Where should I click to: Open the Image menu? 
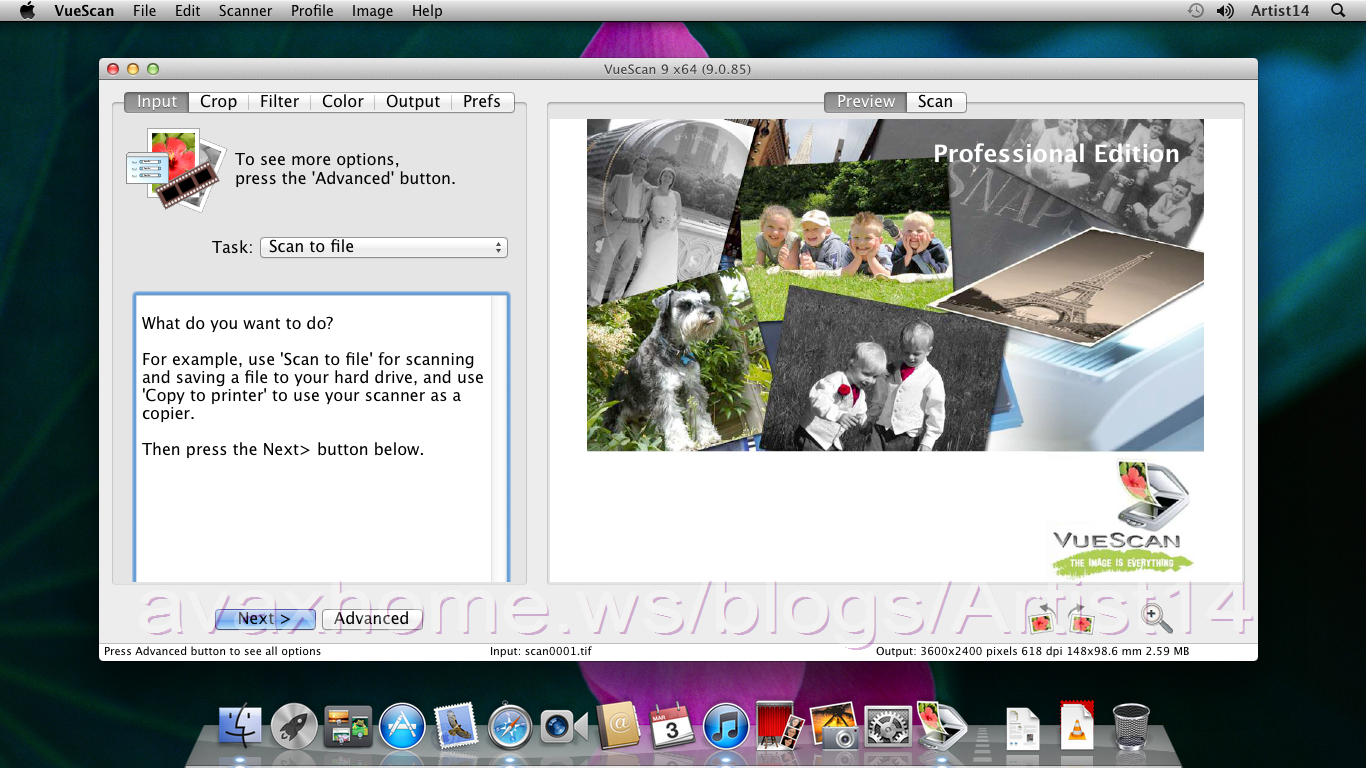tap(372, 11)
